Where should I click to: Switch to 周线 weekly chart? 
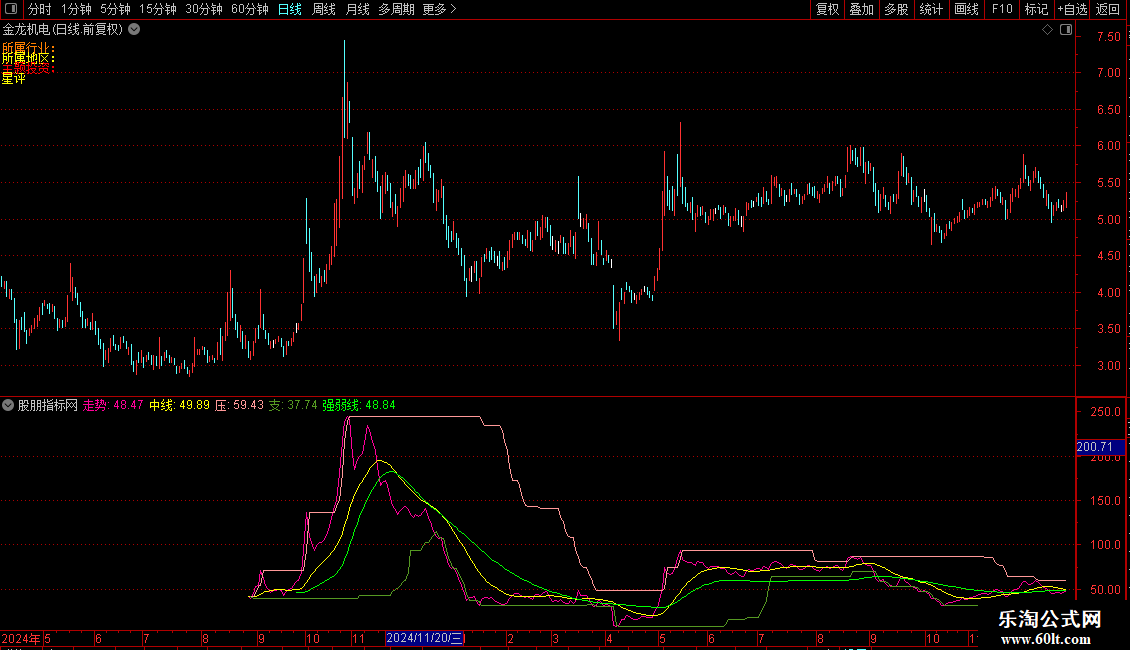tap(324, 9)
